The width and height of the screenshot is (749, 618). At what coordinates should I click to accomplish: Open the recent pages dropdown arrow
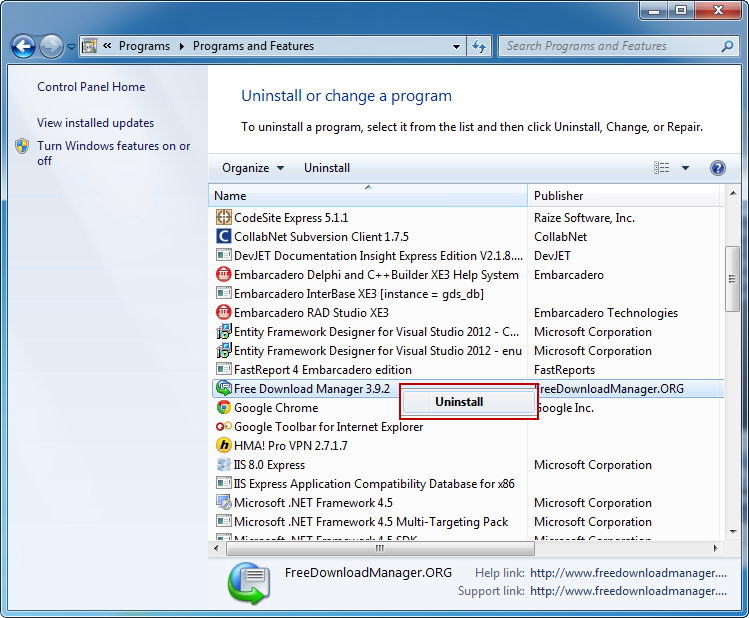click(x=71, y=47)
